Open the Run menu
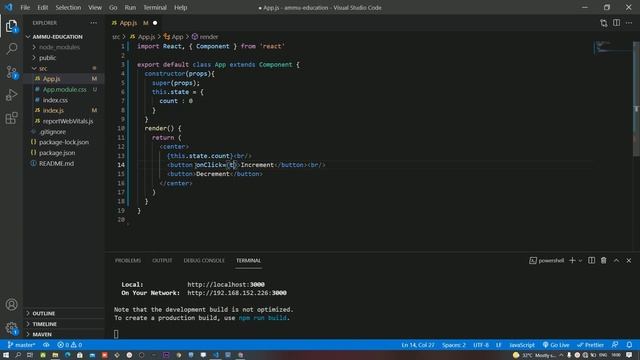 (x=130, y=7)
